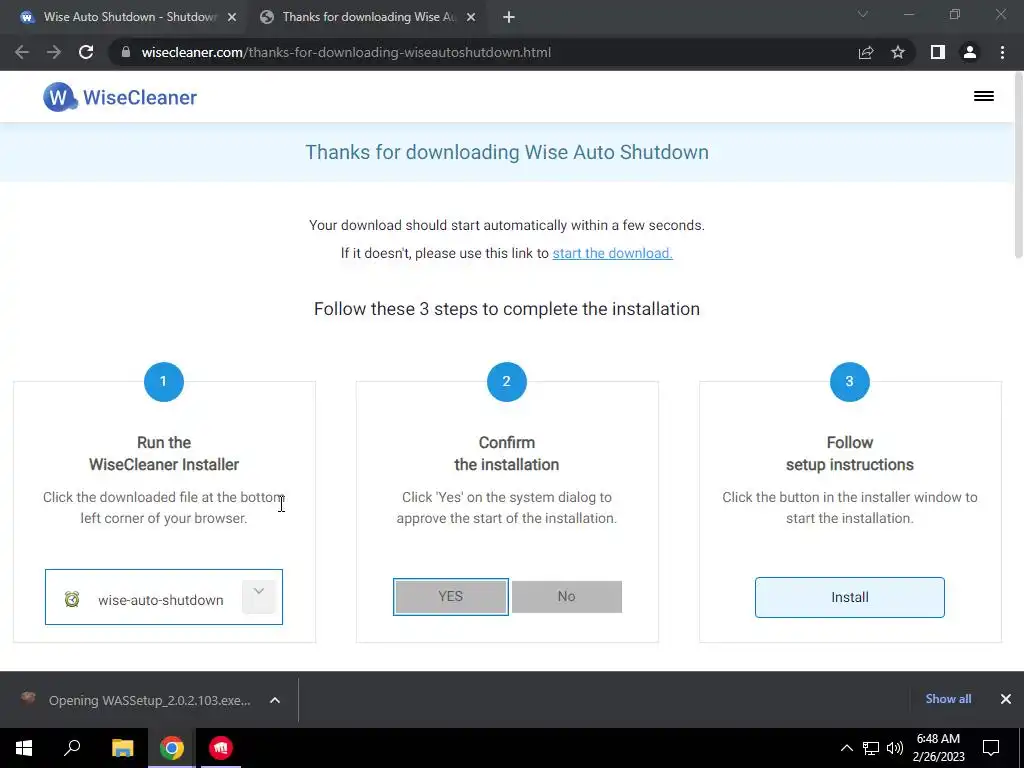Viewport: 1024px width, 768px height.
Task: Click the WiseCleaner logo
Action: click(120, 97)
